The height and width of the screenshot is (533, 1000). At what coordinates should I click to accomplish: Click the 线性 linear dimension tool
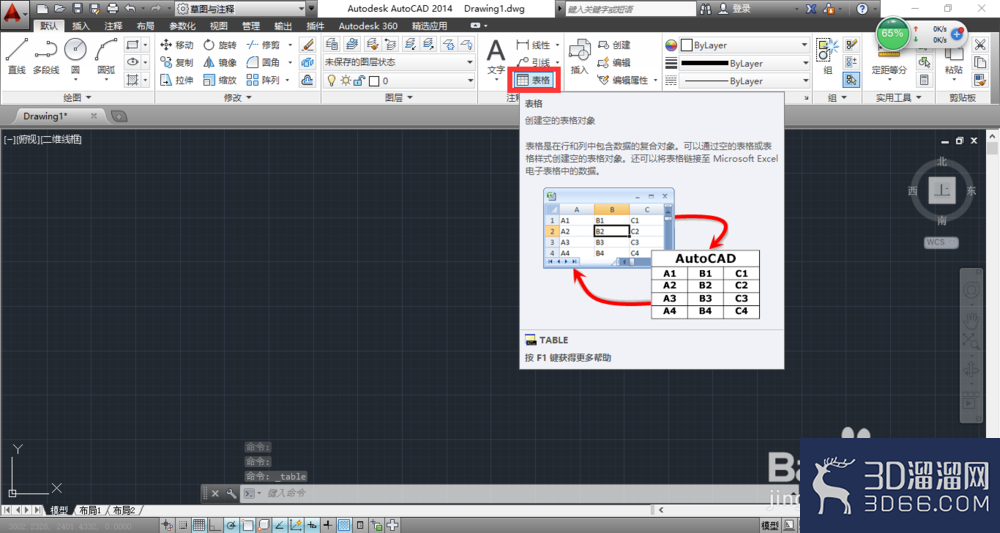(534, 45)
